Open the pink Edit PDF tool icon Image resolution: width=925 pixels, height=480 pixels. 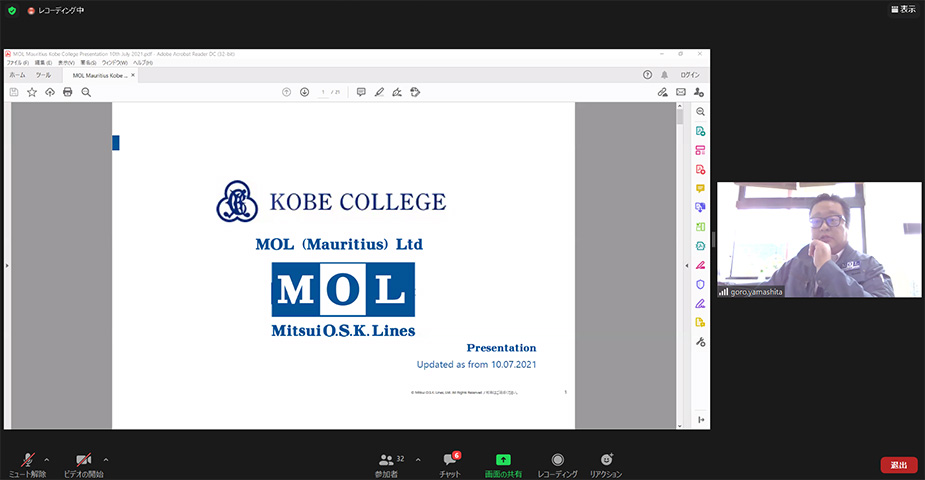[700, 150]
